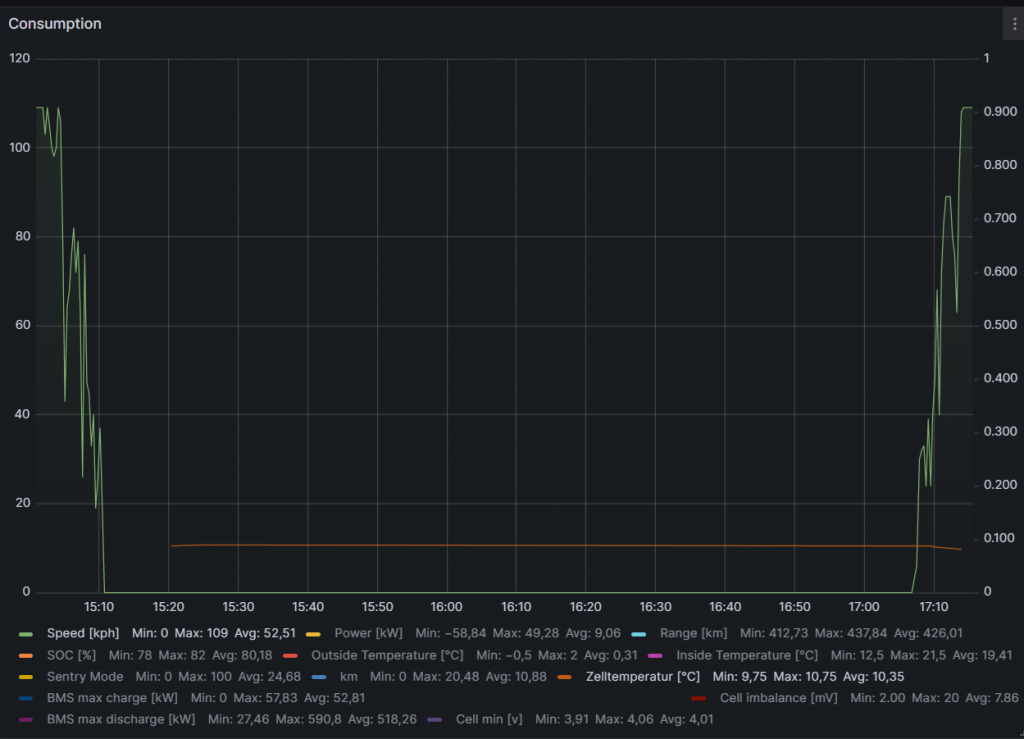Open color picker for Sentry Mode swatch
Screen dimensions: 1024x739
tap(26, 677)
